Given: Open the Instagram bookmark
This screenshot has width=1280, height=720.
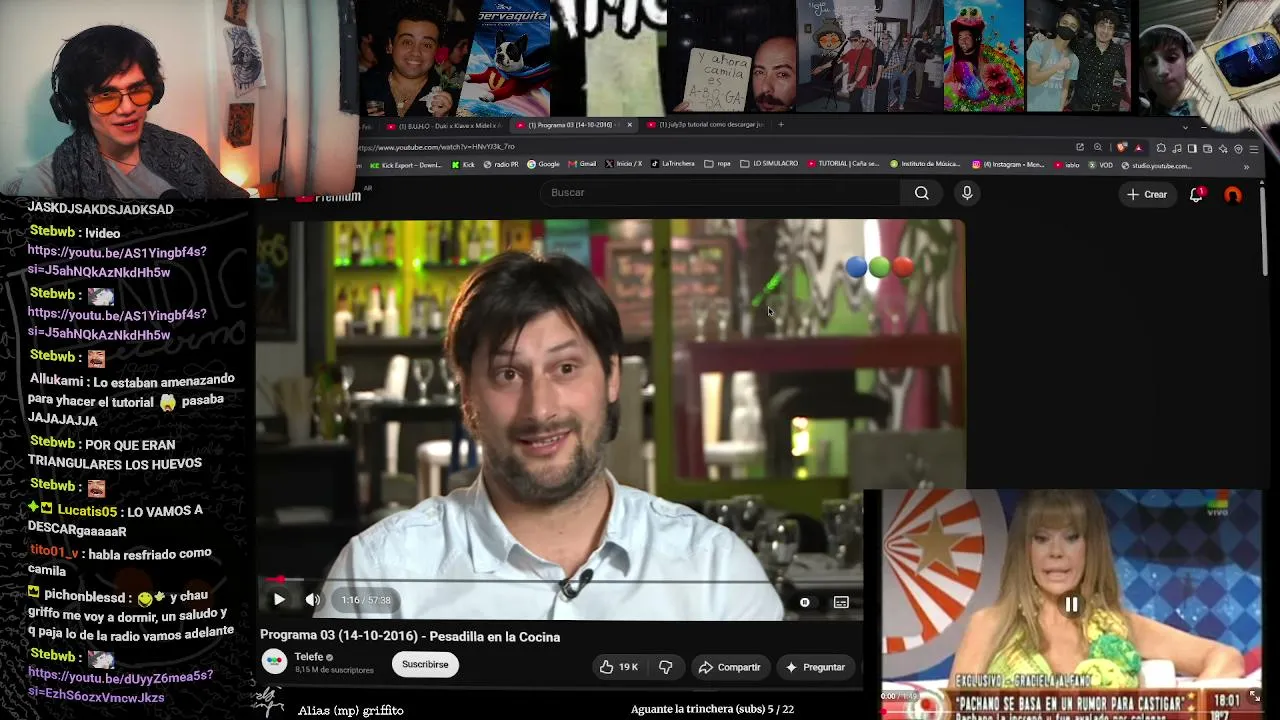Looking at the screenshot, I should [1008, 164].
